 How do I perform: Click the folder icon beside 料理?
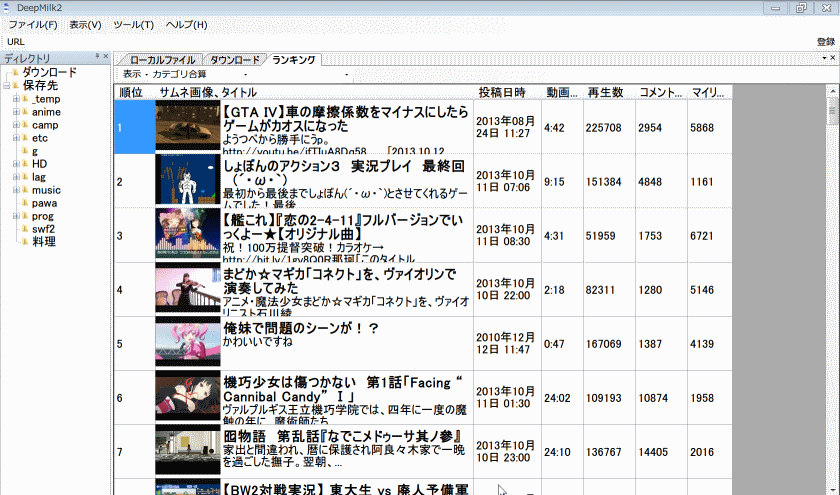tap(25, 242)
